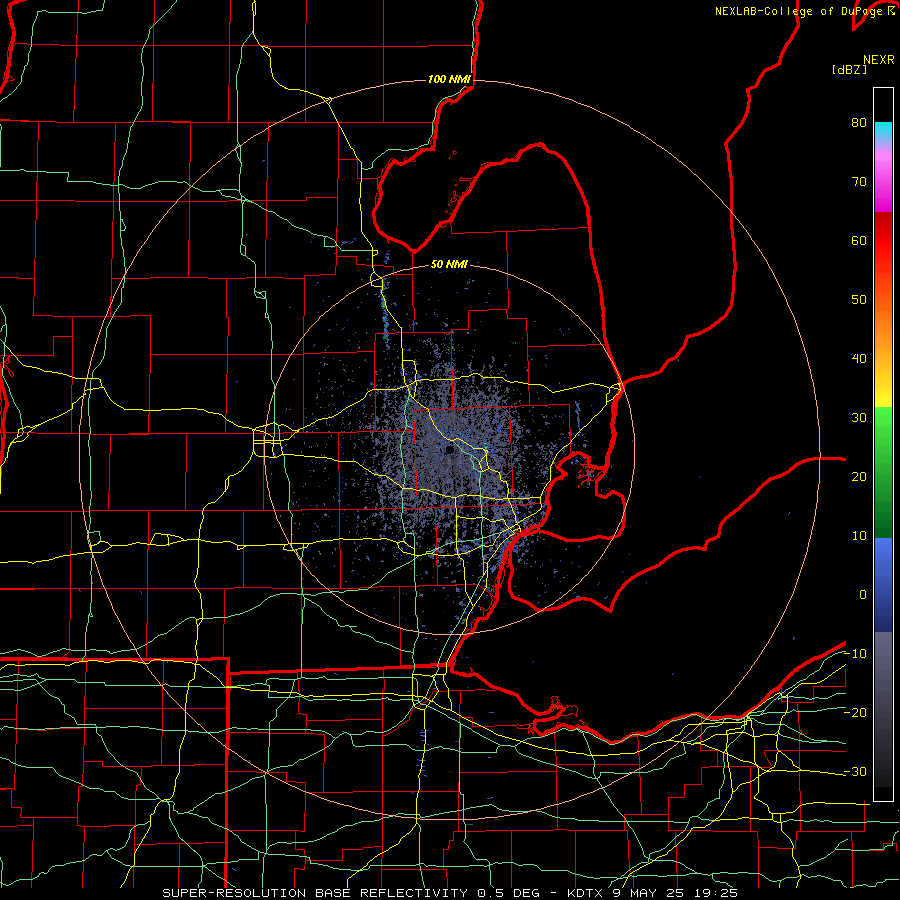Viewport: 900px width, 900px height.
Task: Click the 100 NMI range ring label
Action: [x=449, y=79]
